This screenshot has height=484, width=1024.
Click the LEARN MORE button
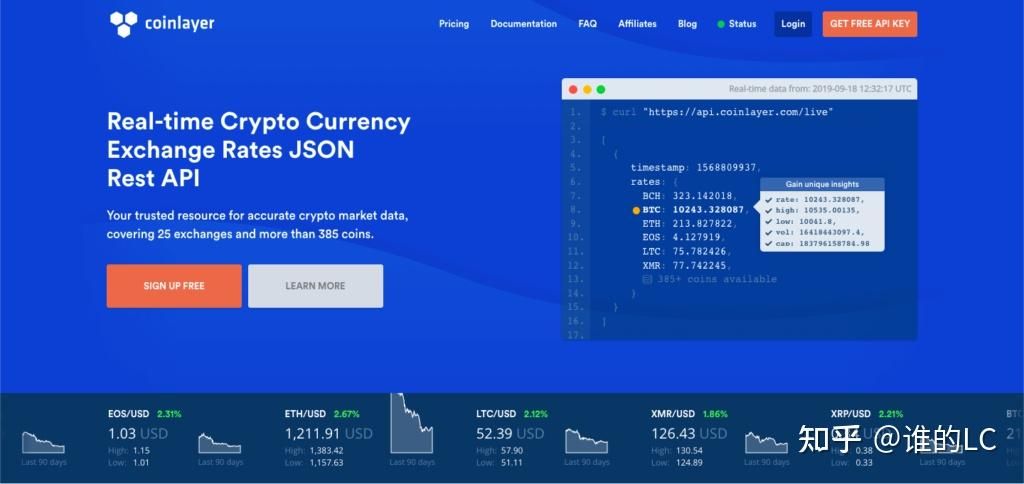click(x=315, y=286)
